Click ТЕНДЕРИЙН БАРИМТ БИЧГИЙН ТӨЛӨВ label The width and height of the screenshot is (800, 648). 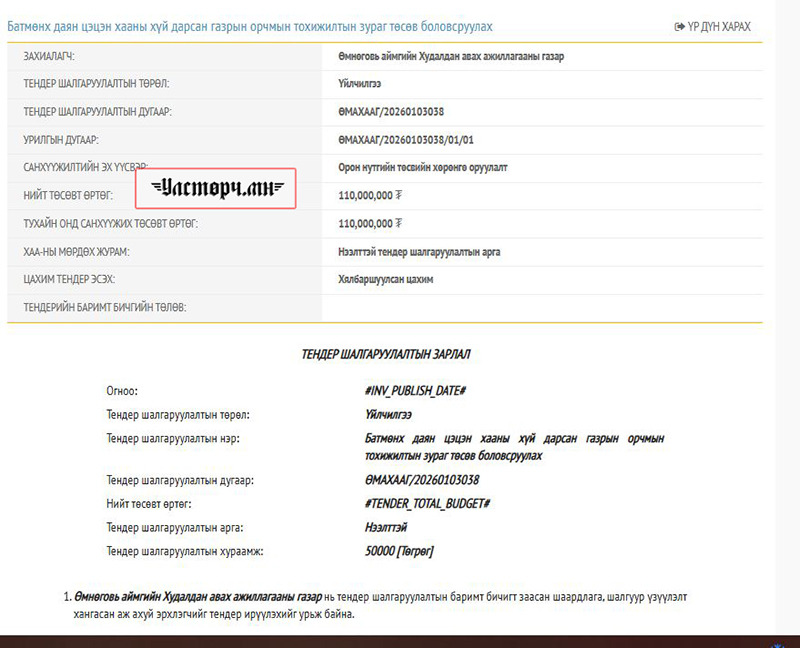pos(105,308)
